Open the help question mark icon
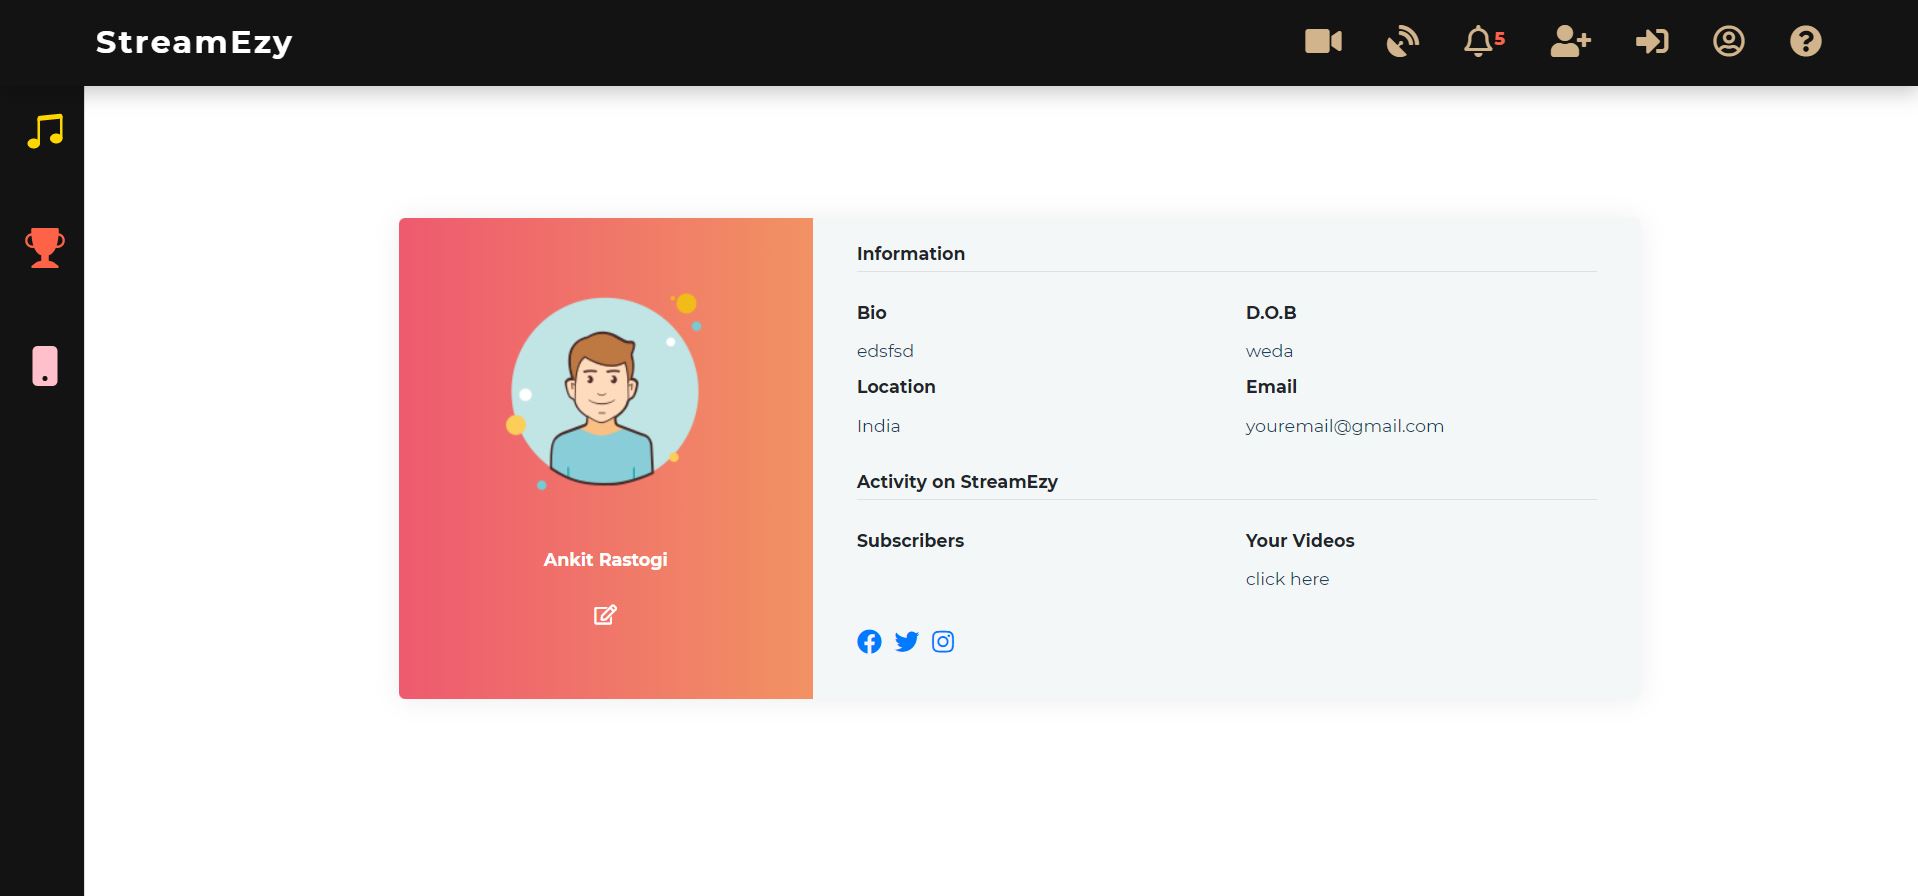 [x=1805, y=41]
